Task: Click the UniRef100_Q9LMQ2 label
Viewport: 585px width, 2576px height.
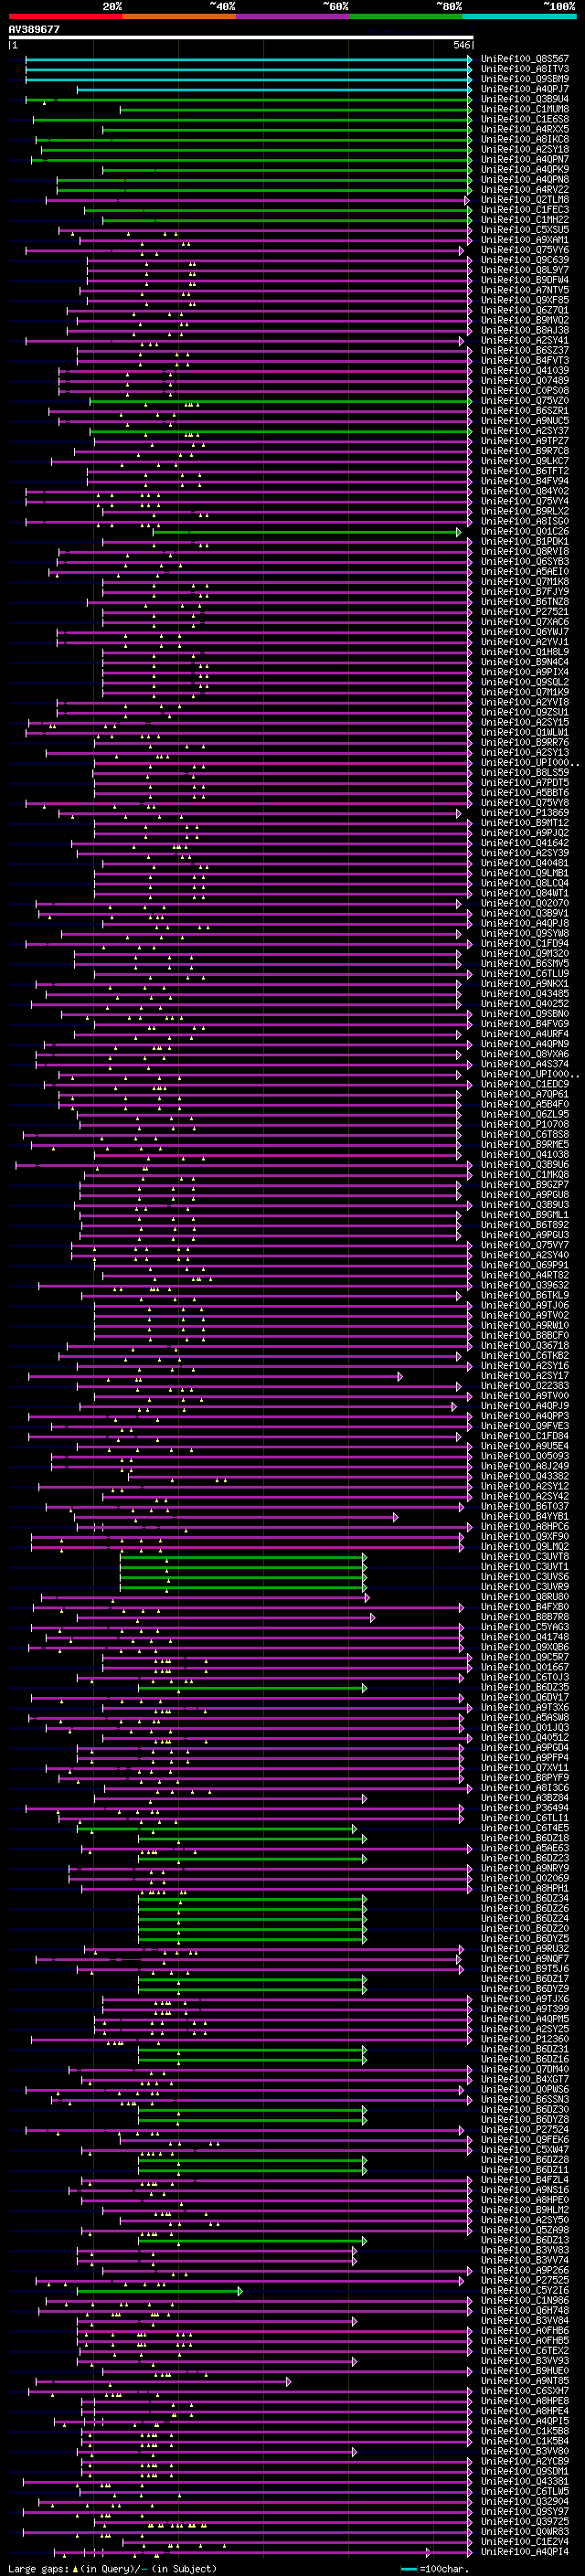Action: [525, 1546]
